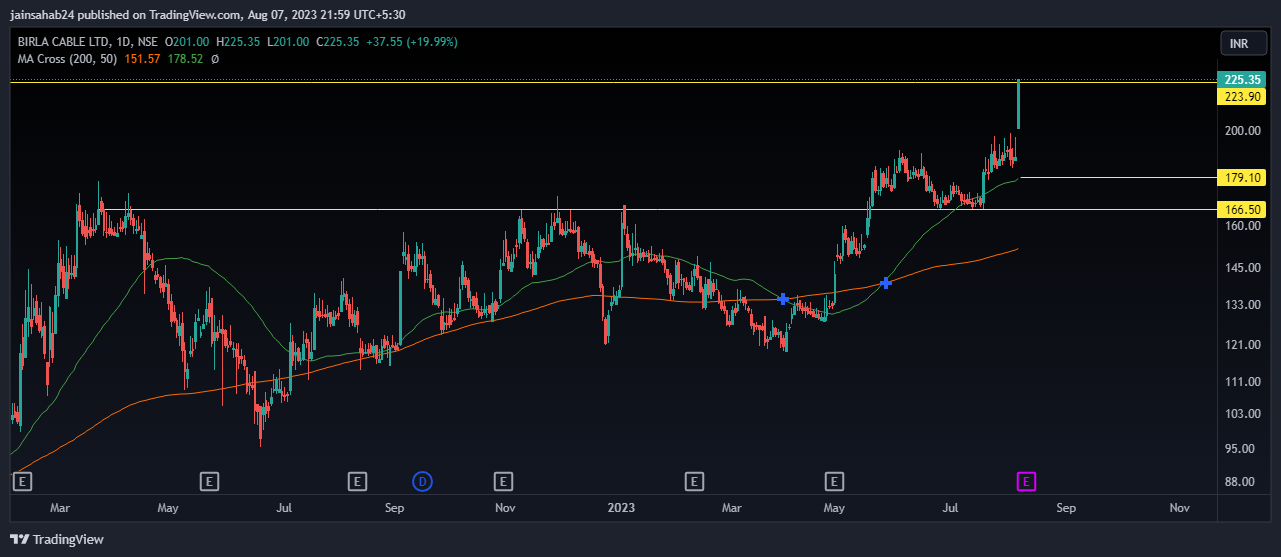Click the NSE exchange label
The width and height of the screenshot is (1281, 557).
click(148, 42)
